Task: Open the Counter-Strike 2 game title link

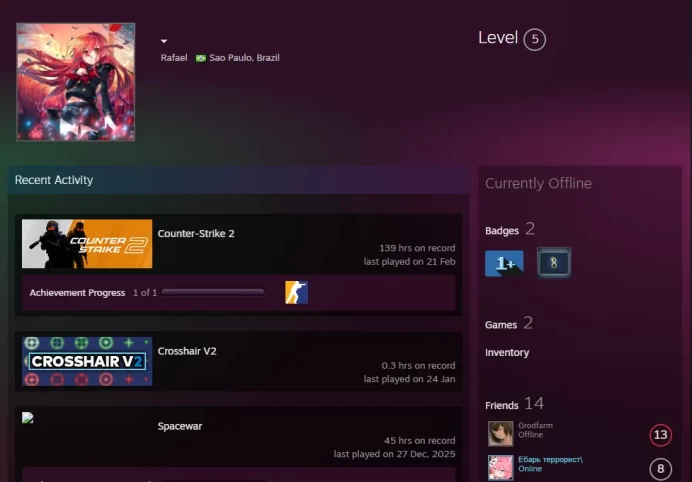Action: 196,233
